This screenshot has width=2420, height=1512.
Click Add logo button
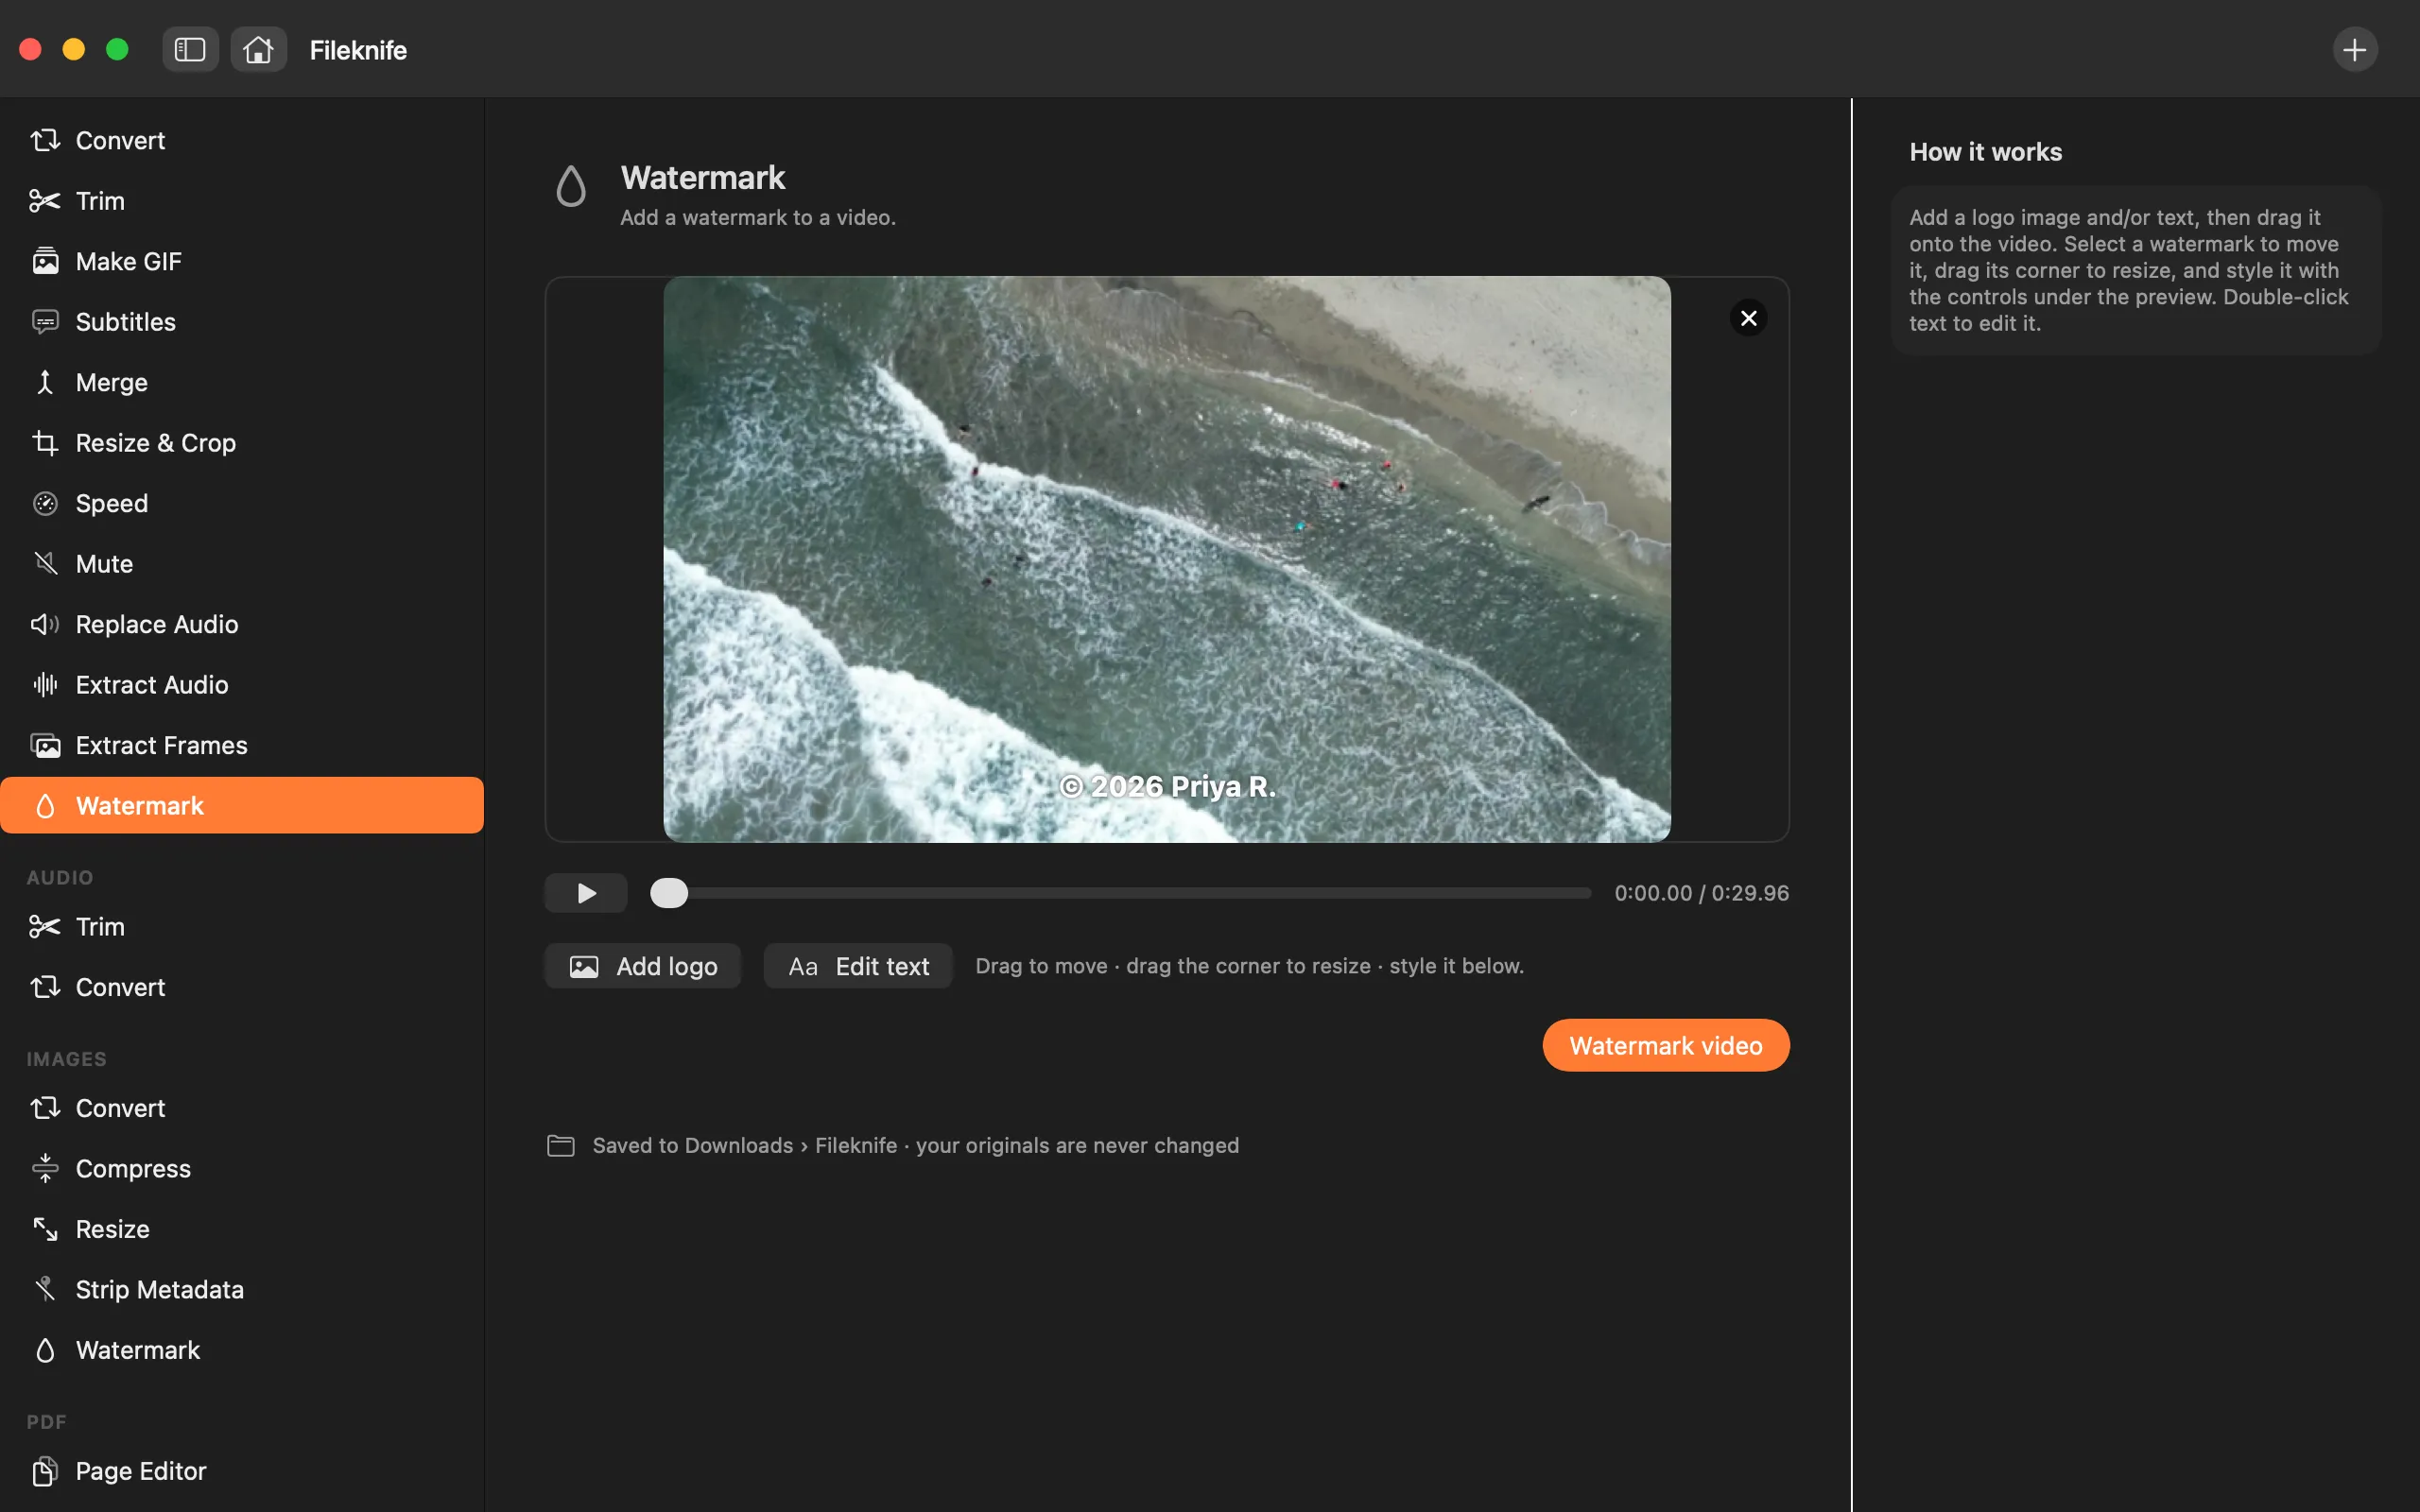(643, 966)
